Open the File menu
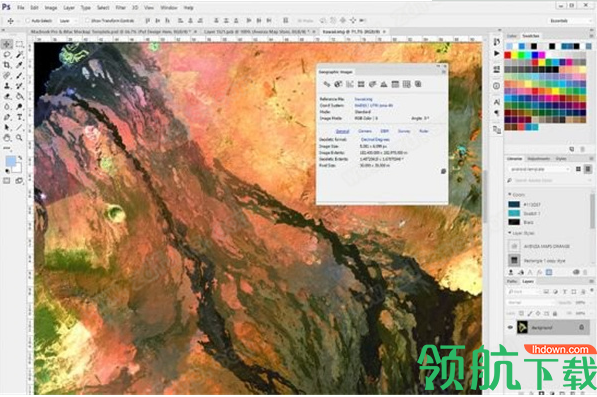 [21, 7]
